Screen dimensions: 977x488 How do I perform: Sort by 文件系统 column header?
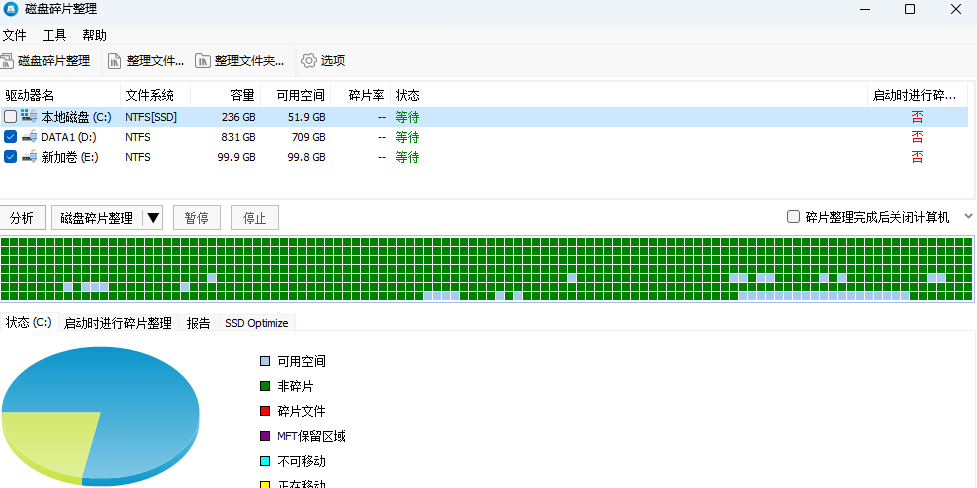pyautogui.click(x=155, y=95)
